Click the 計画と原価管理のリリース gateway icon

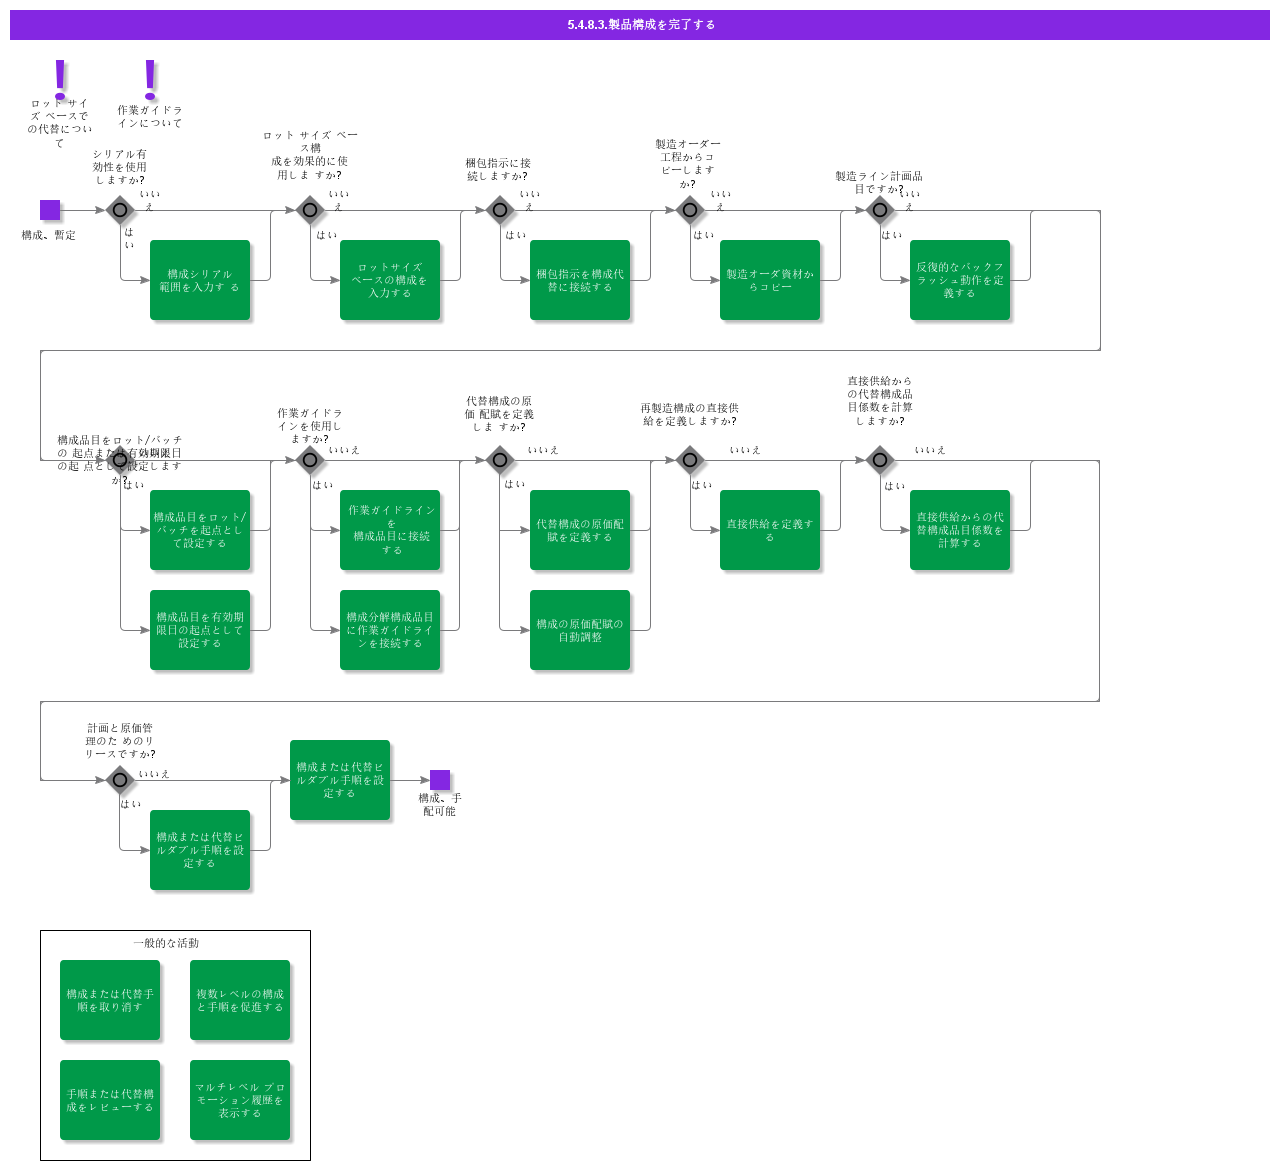tap(120, 780)
